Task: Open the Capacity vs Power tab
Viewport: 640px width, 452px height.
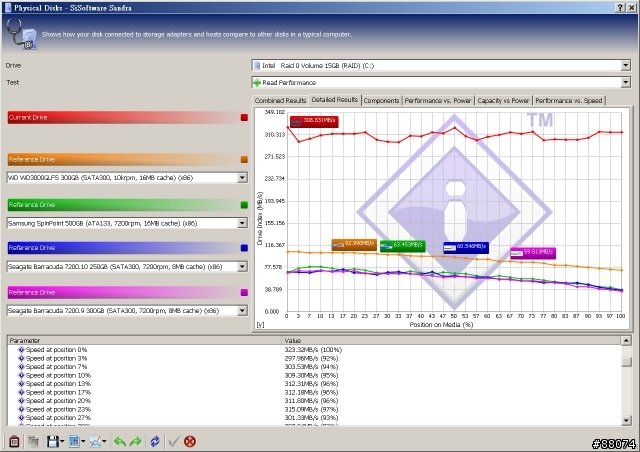Action: coord(503,100)
